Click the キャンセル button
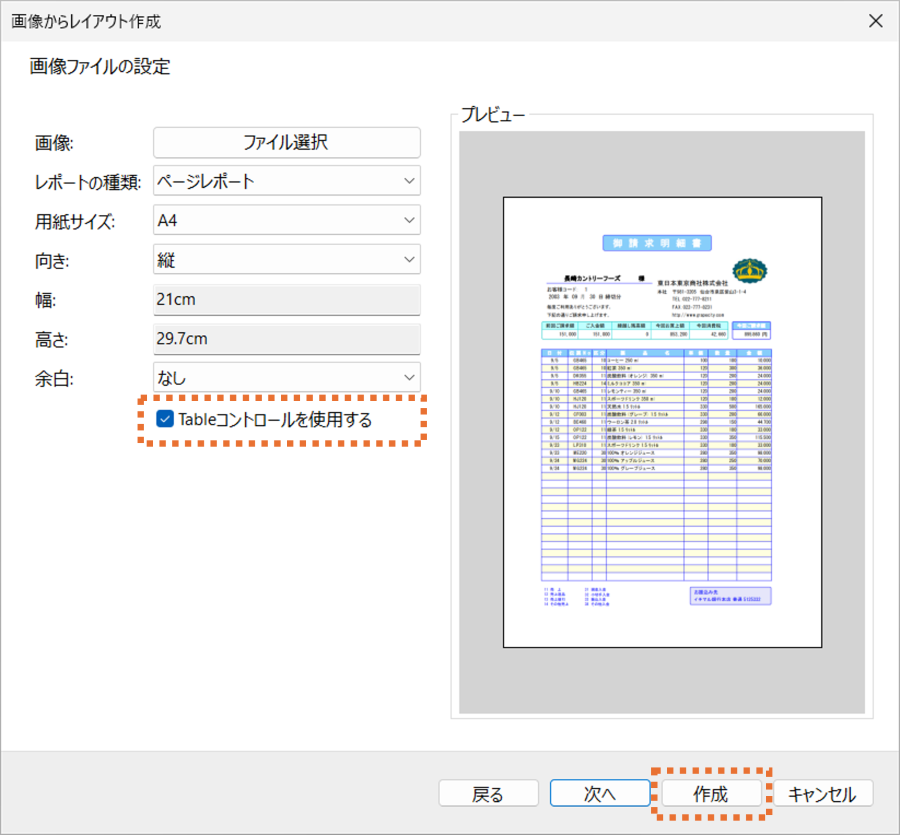Image resolution: width=900 pixels, height=835 pixels. tap(822, 793)
